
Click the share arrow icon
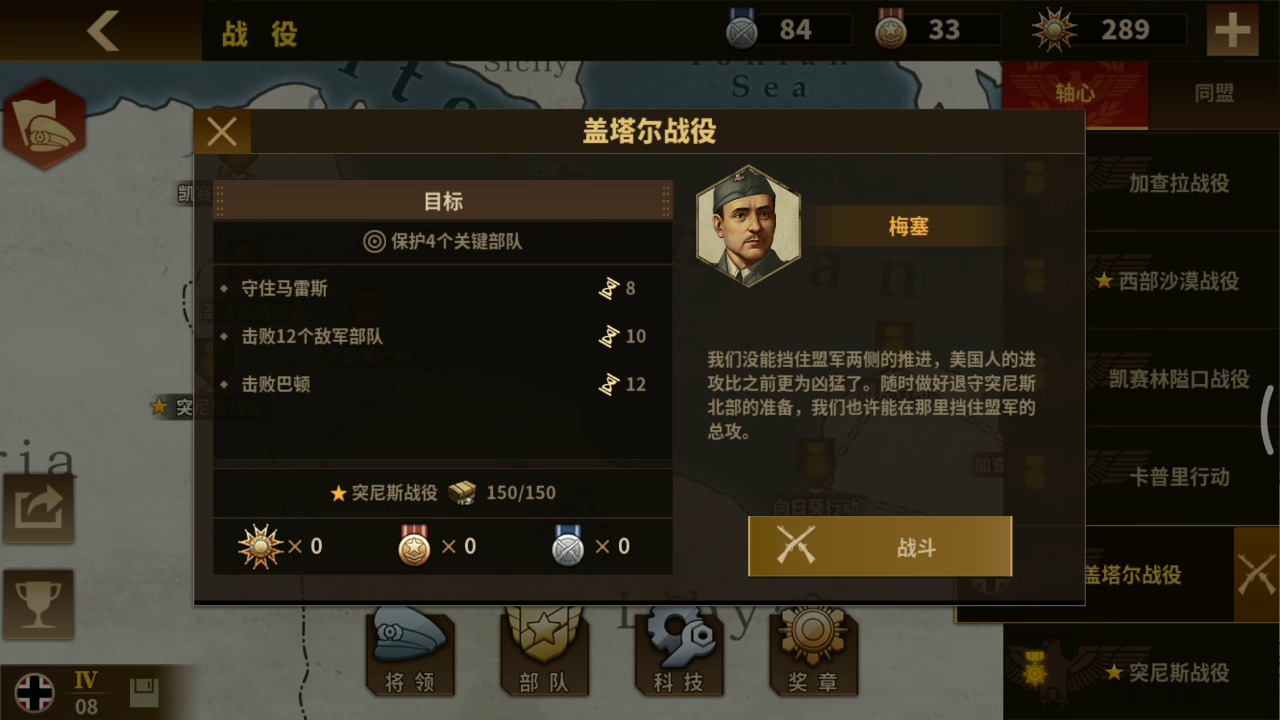(x=38, y=508)
